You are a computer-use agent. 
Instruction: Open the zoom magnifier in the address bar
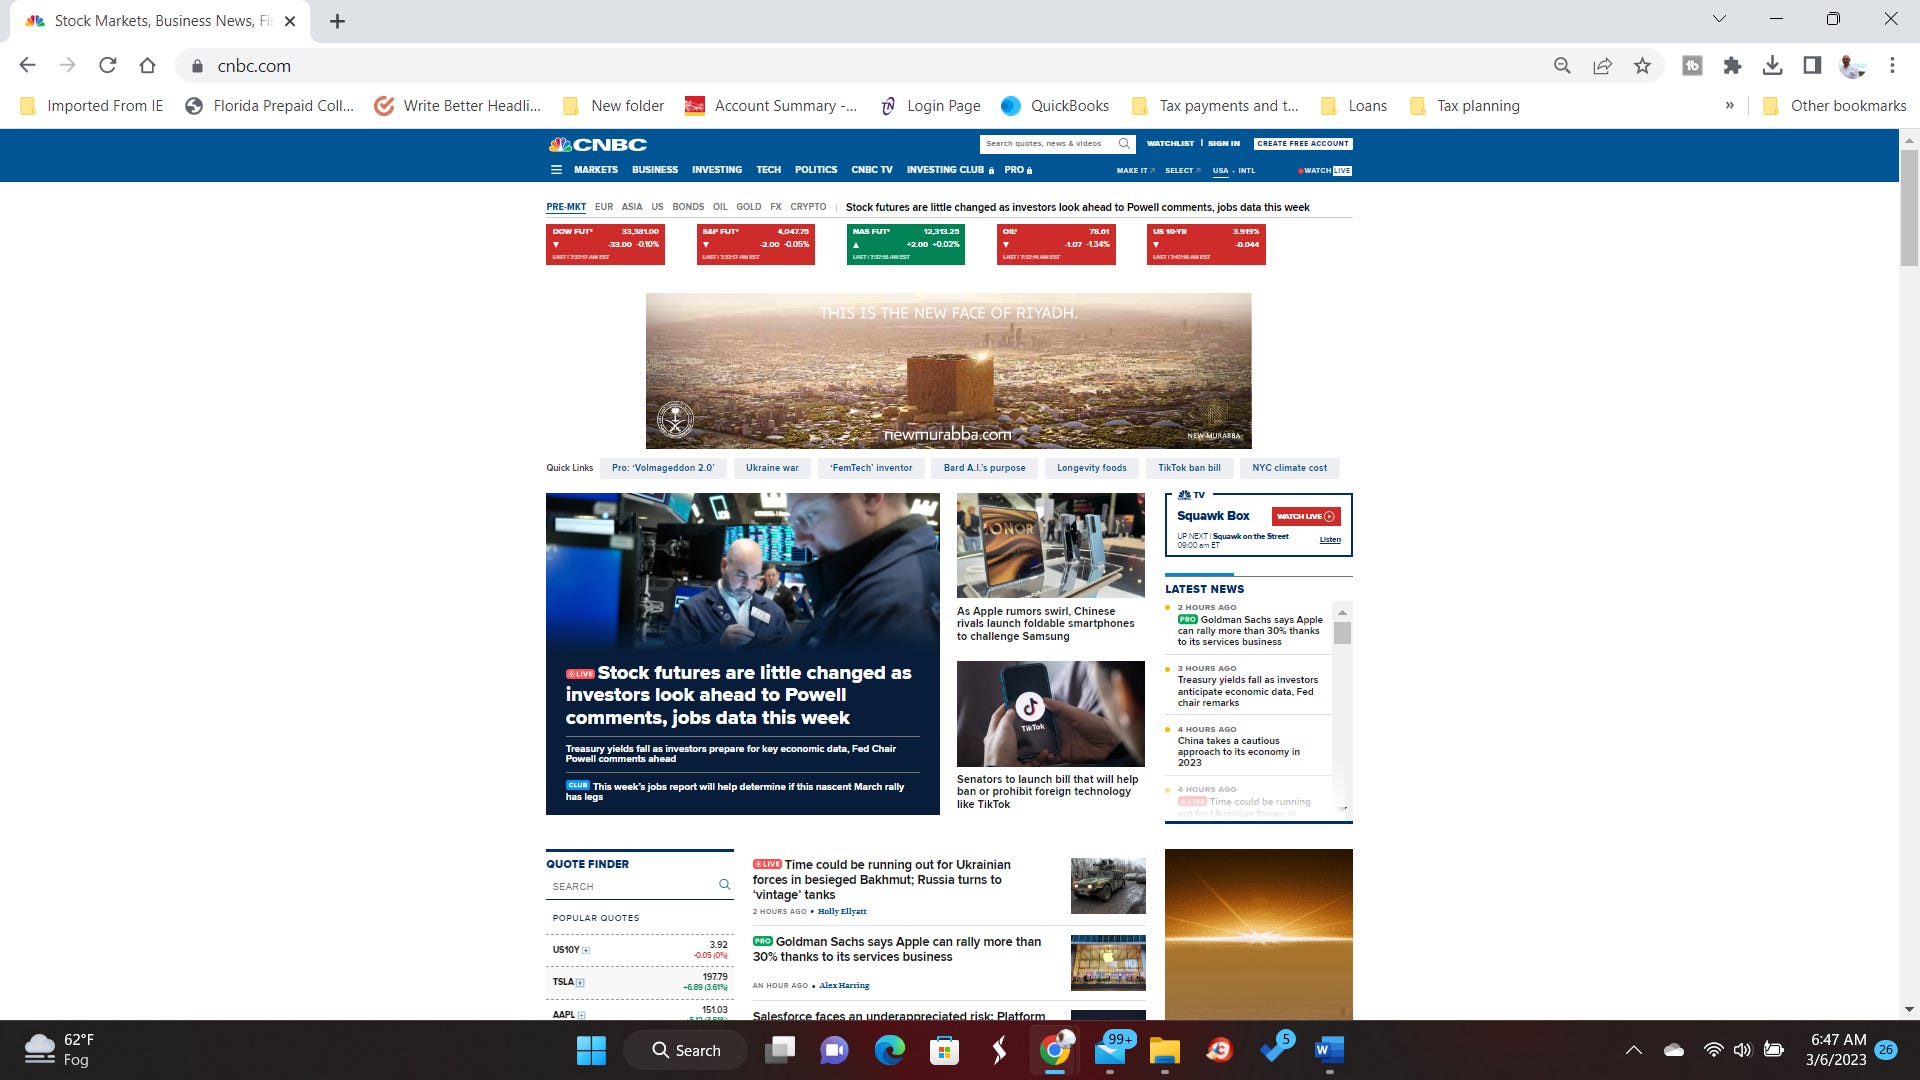point(1562,65)
